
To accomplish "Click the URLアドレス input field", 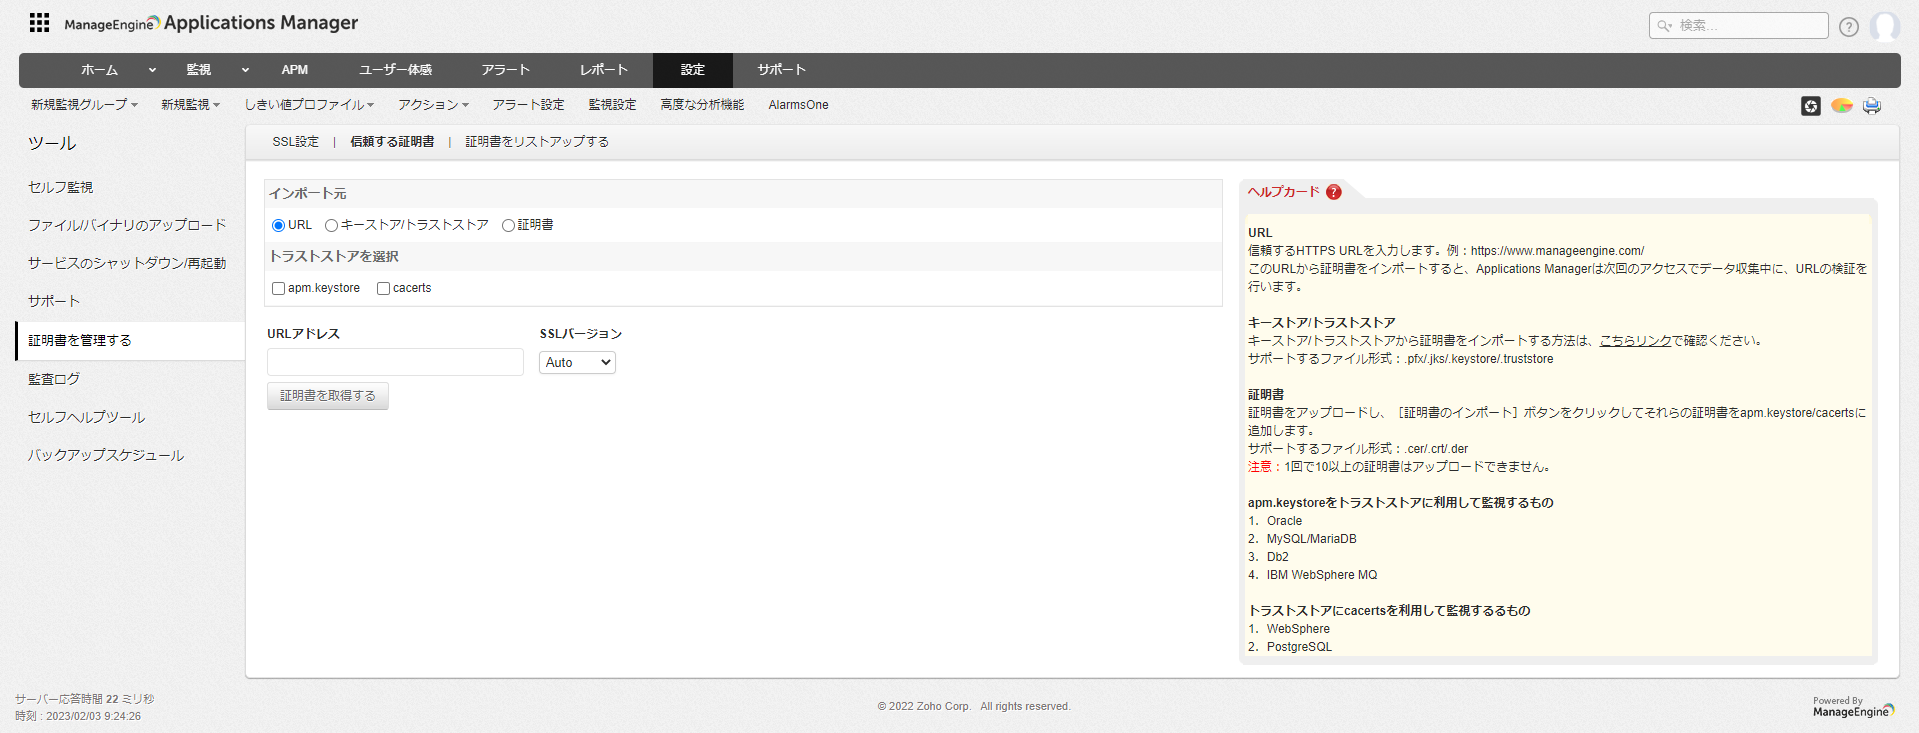I will coord(395,362).
